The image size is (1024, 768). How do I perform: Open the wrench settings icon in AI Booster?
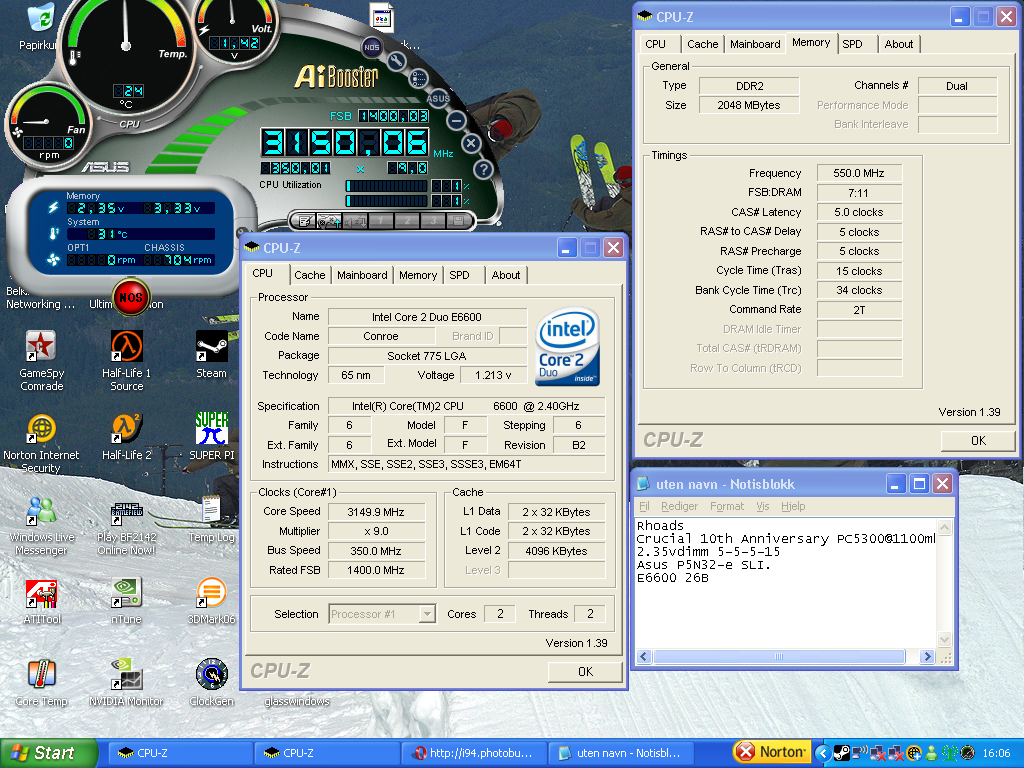[x=396, y=61]
